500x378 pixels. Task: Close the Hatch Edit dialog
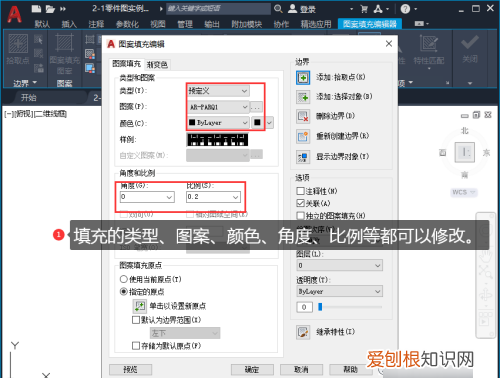click(x=389, y=44)
